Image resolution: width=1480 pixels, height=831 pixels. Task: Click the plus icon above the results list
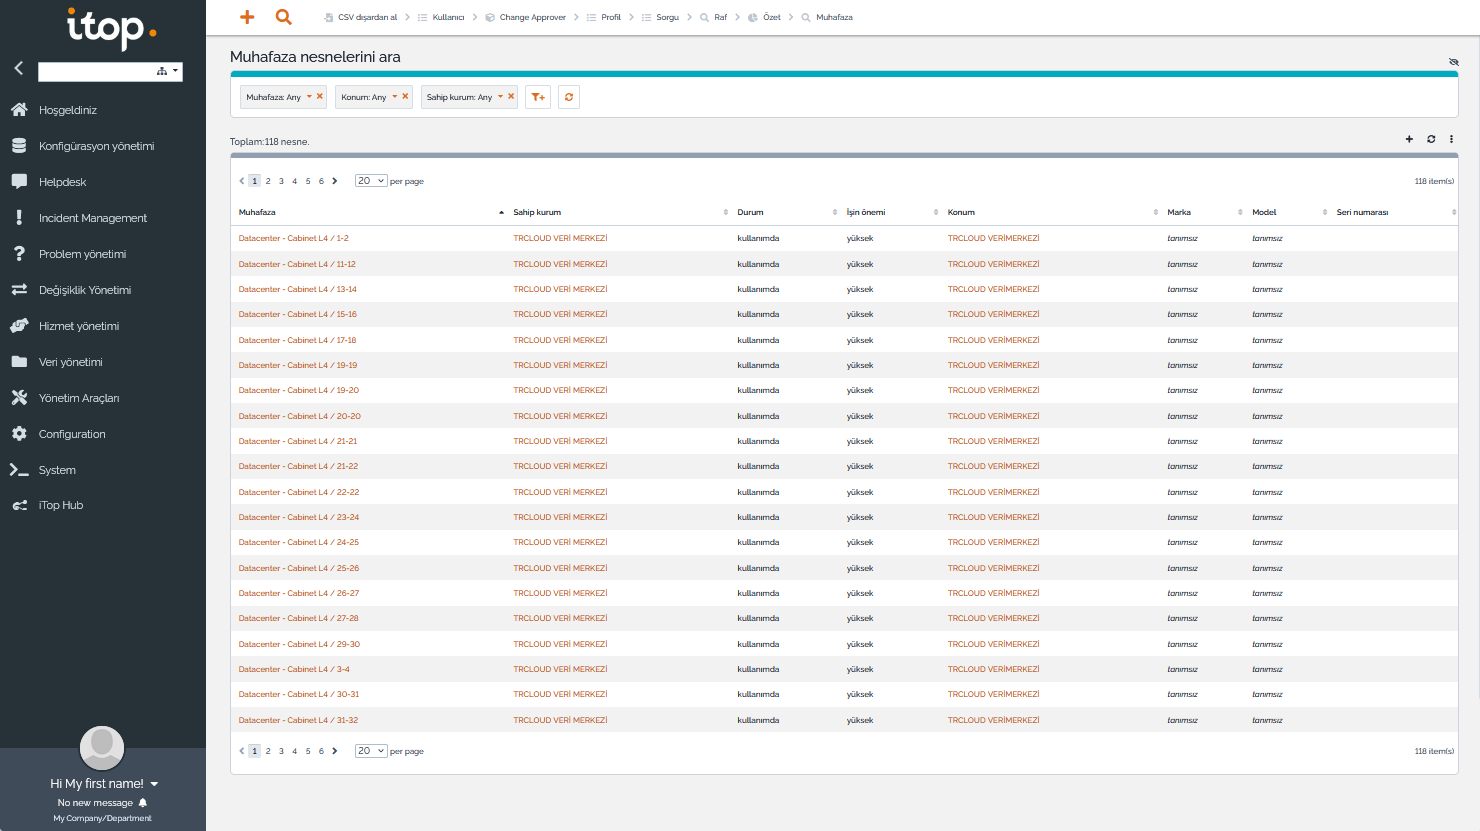coord(1409,139)
